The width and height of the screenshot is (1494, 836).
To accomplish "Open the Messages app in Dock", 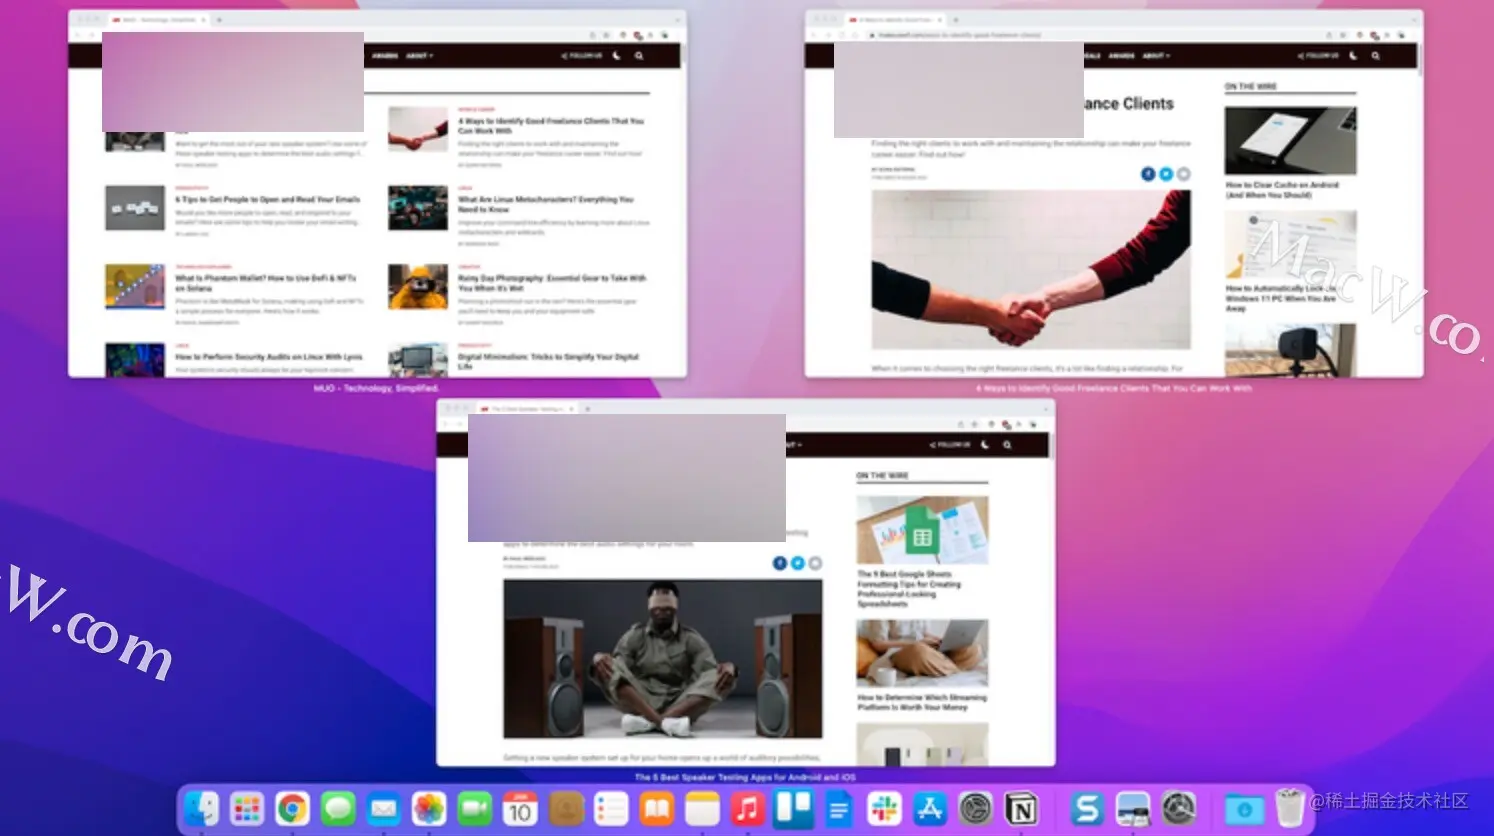I will 338,808.
